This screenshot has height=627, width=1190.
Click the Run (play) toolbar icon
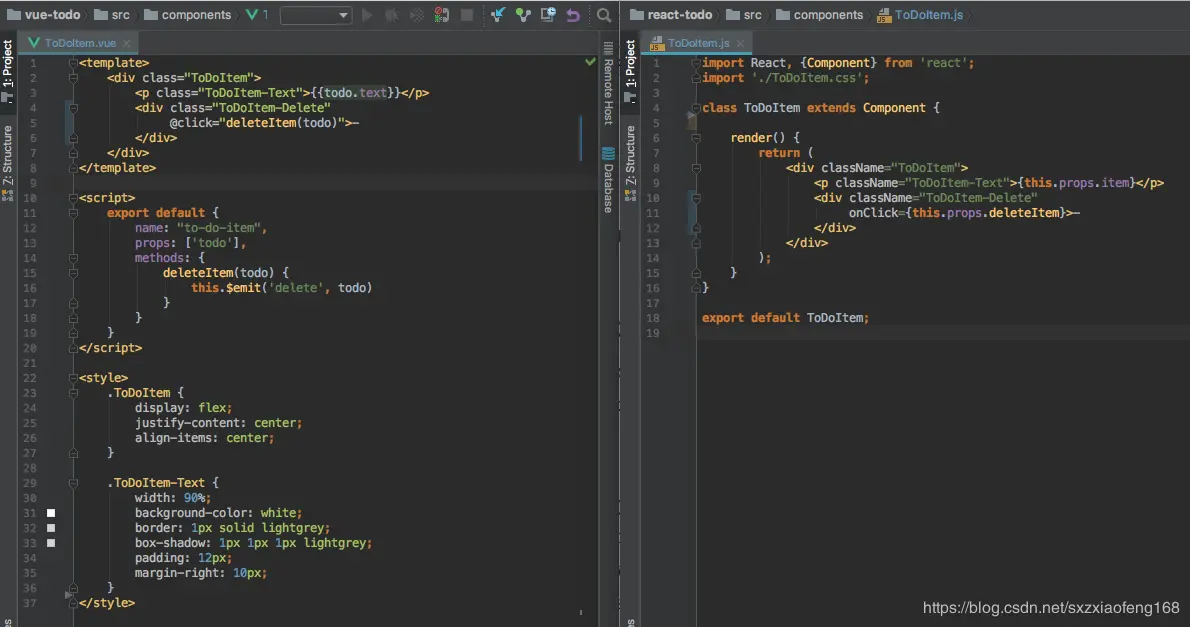tap(367, 15)
